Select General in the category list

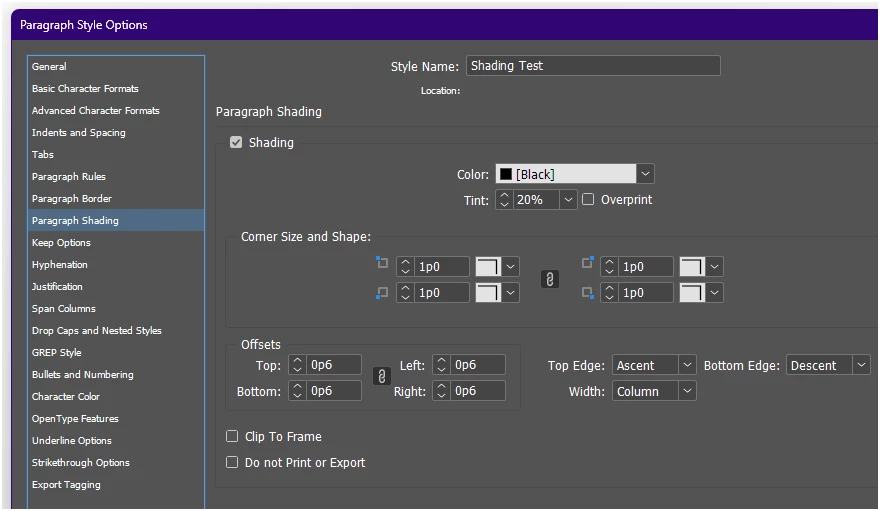click(x=116, y=66)
